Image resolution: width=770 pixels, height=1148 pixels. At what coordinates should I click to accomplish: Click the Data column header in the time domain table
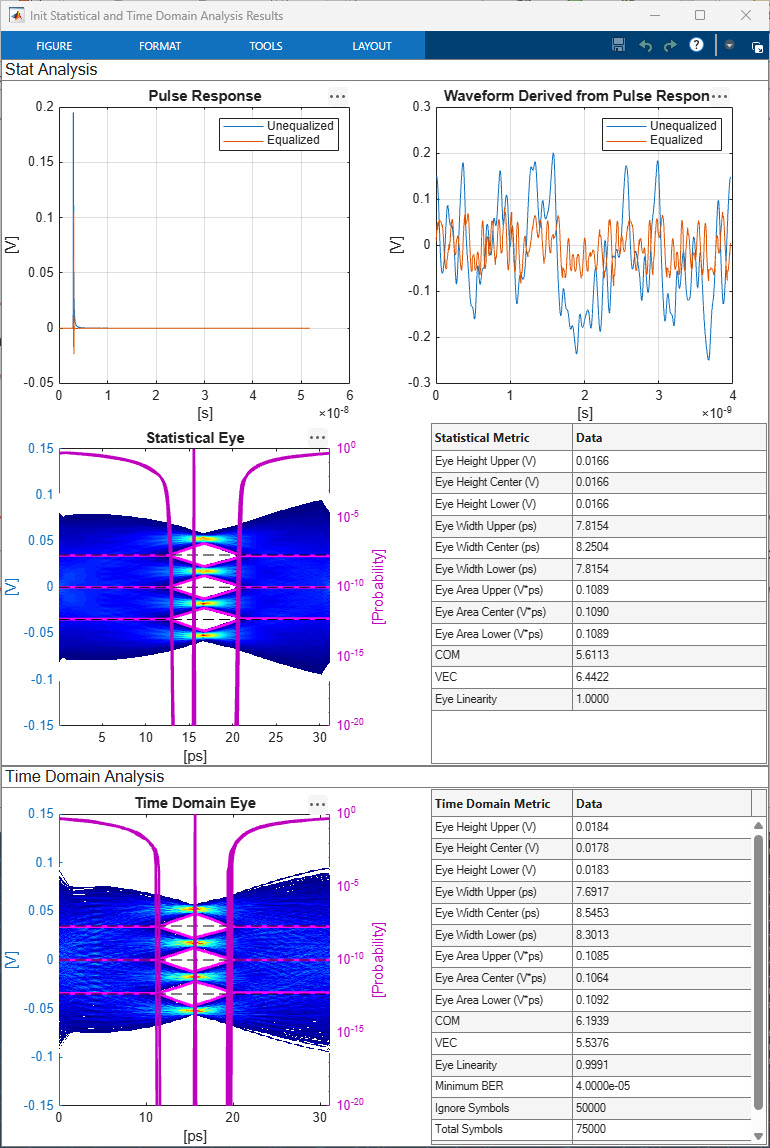[x=662, y=803]
